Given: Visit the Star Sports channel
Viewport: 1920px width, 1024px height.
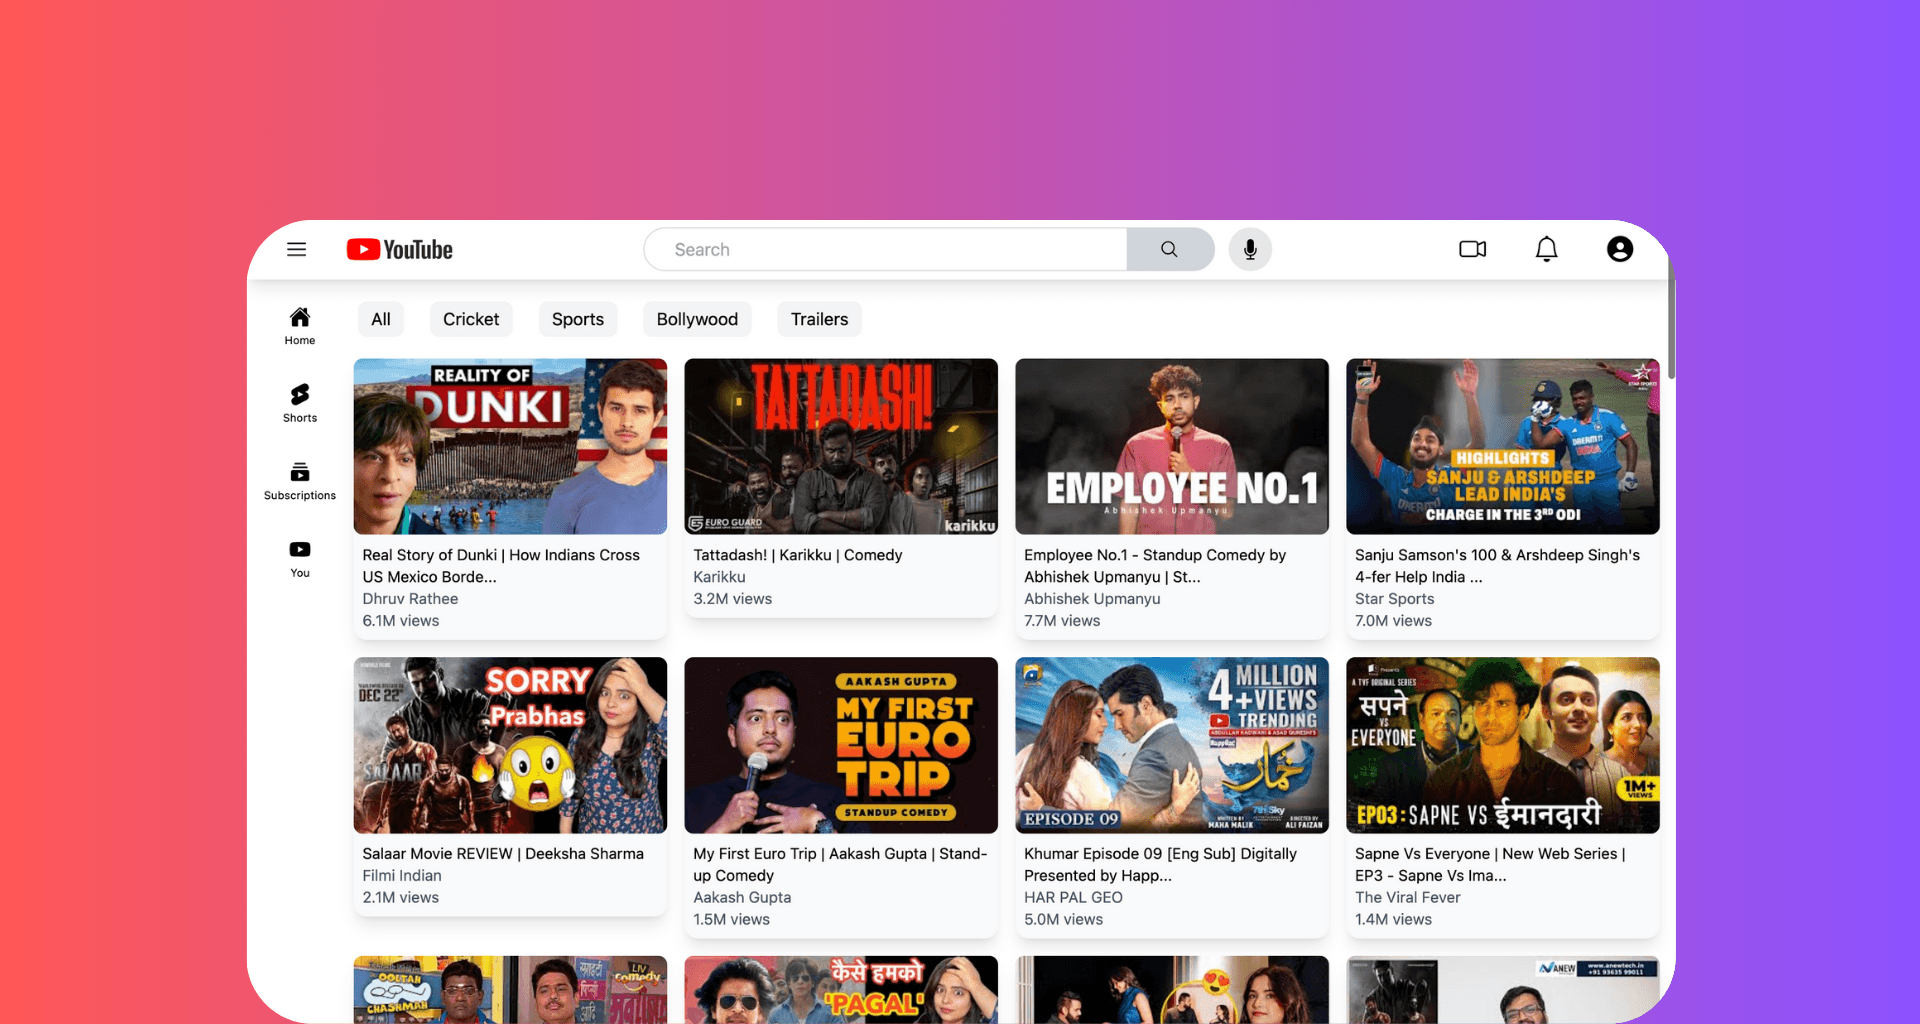Looking at the screenshot, I should (1394, 599).
